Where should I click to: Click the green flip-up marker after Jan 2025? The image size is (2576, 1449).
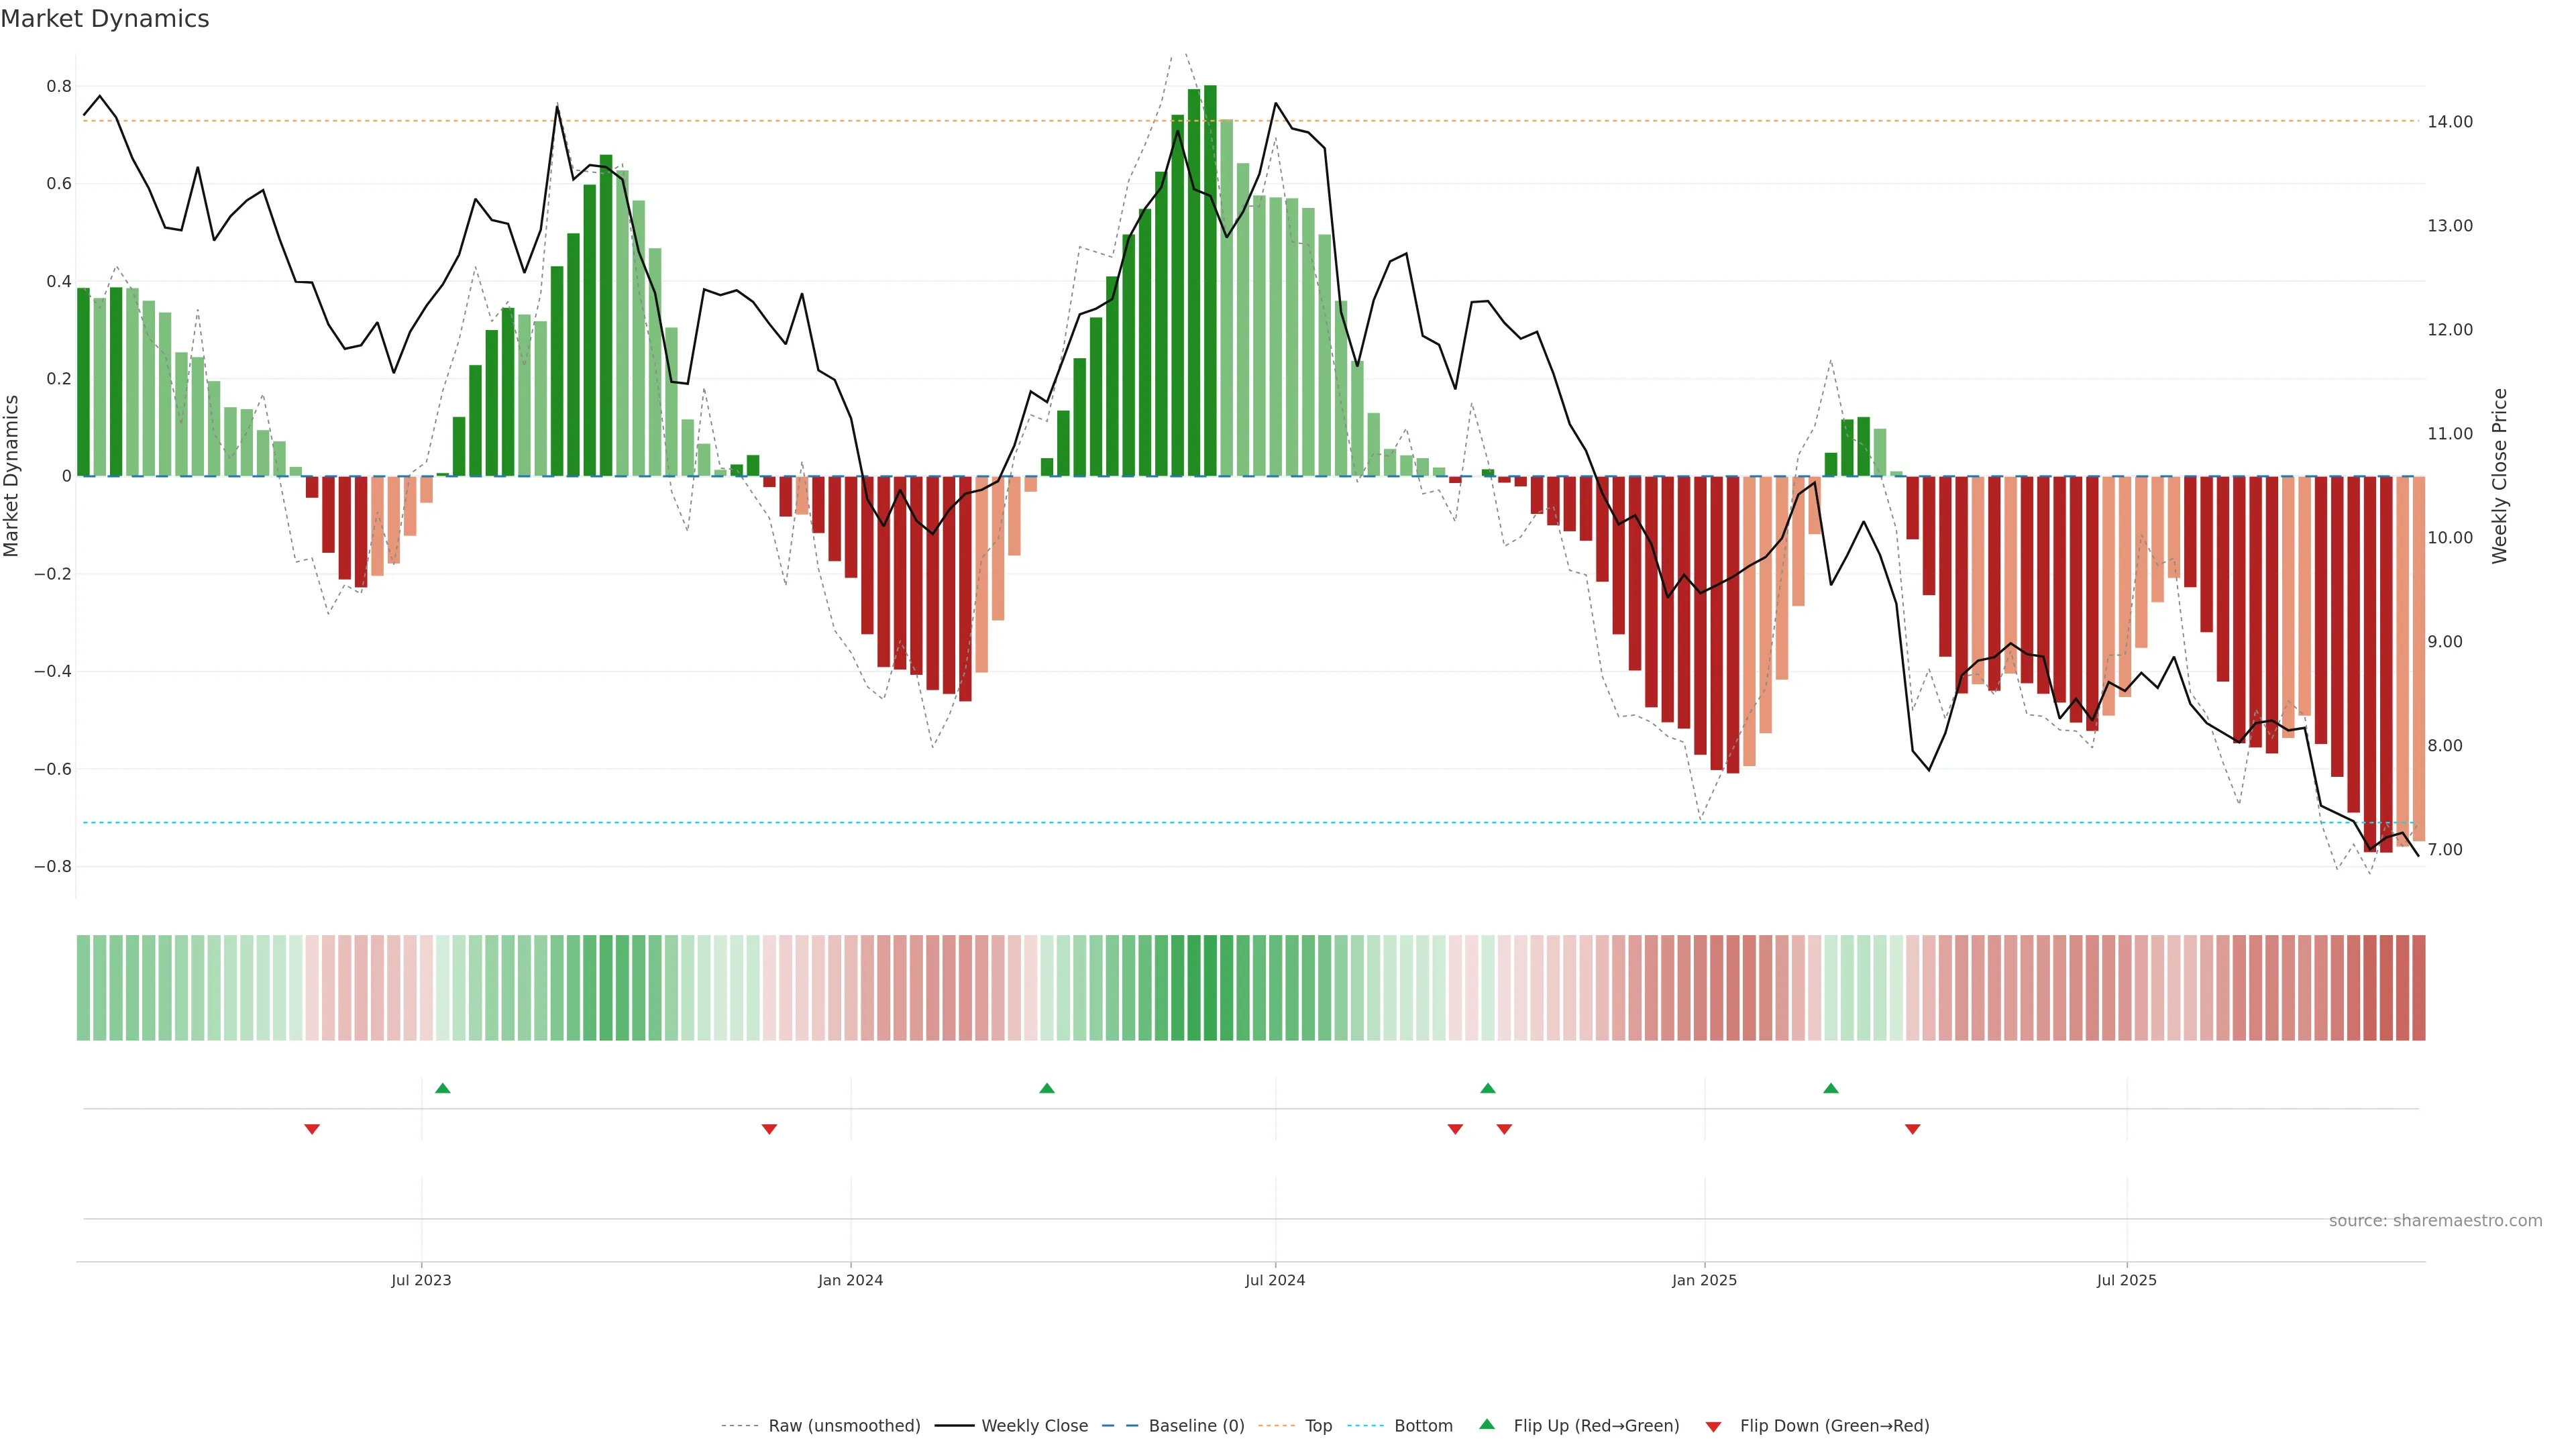pos(1830,1088)
